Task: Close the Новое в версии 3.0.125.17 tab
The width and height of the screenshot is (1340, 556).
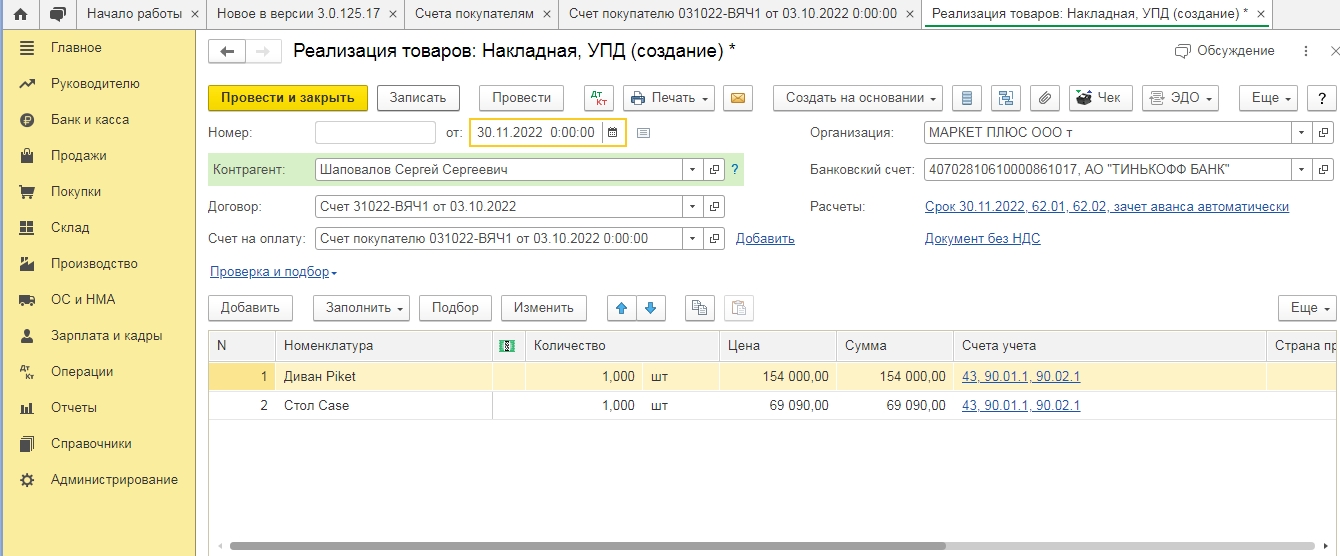Action: 393,15
